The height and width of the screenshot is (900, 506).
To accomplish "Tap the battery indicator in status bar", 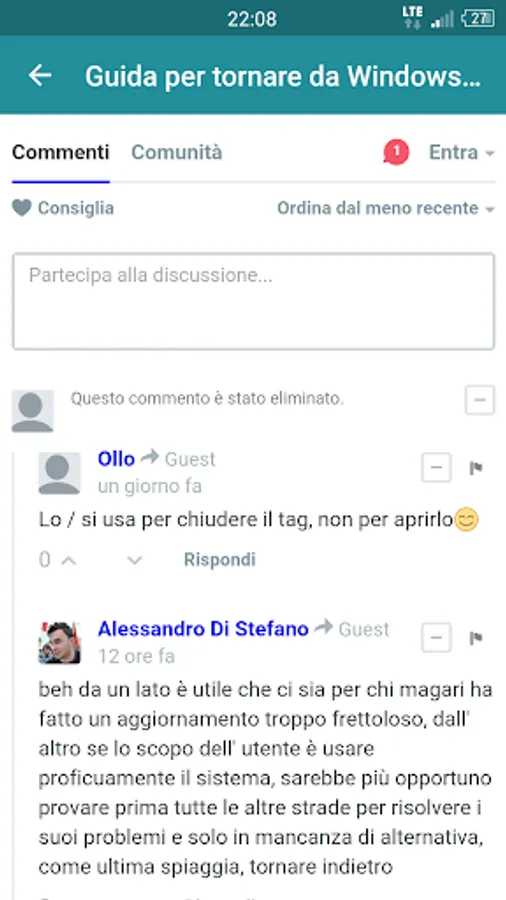I will (478, 18).
